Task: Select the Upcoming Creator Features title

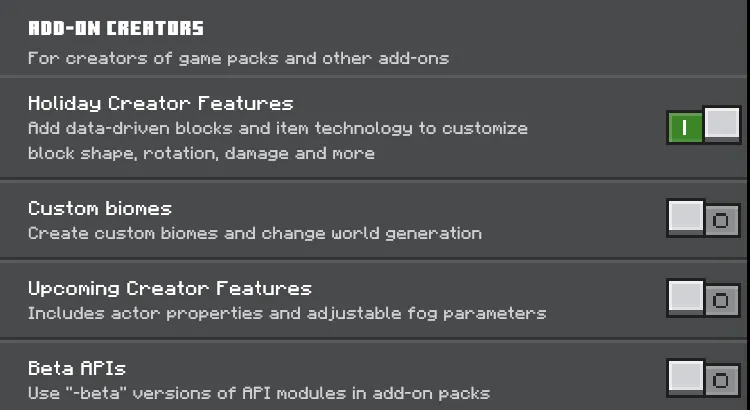Action: click(x=170, y=288)
